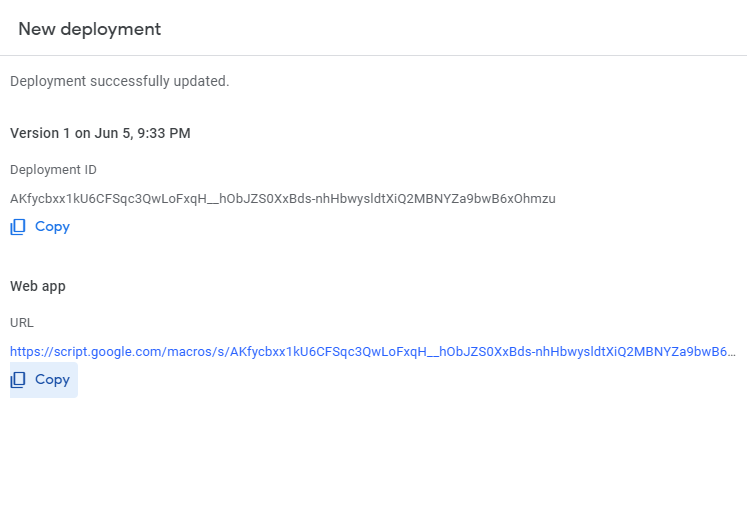
Task: Click the copy icon under Web app URL
Action: coord(18,380)
